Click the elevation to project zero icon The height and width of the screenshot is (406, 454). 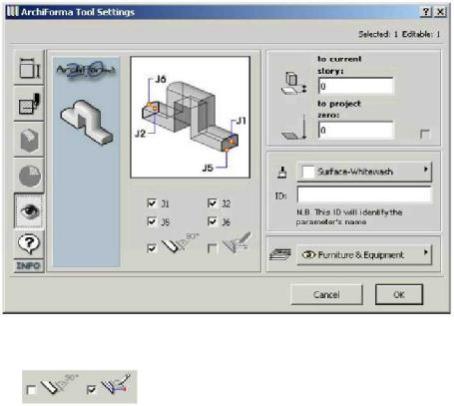pyautogui.click(x=294, y=128)
